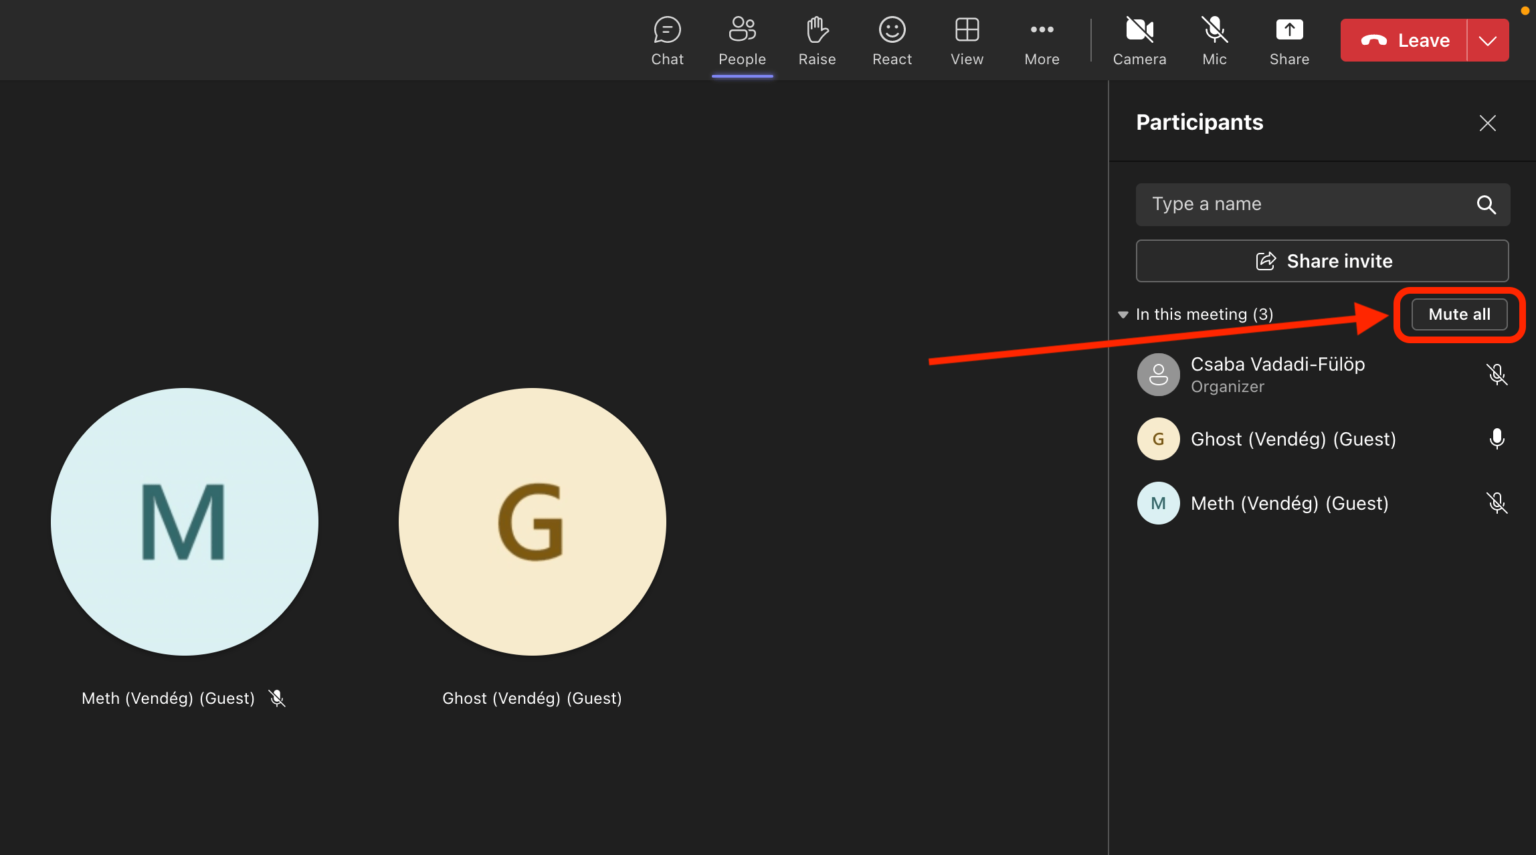
Task: Toggle the People panel
Action: [742, 41]
